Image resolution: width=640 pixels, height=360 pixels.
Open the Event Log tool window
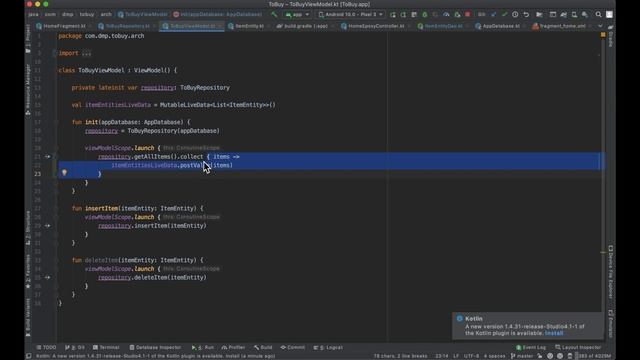pos(531,347)
